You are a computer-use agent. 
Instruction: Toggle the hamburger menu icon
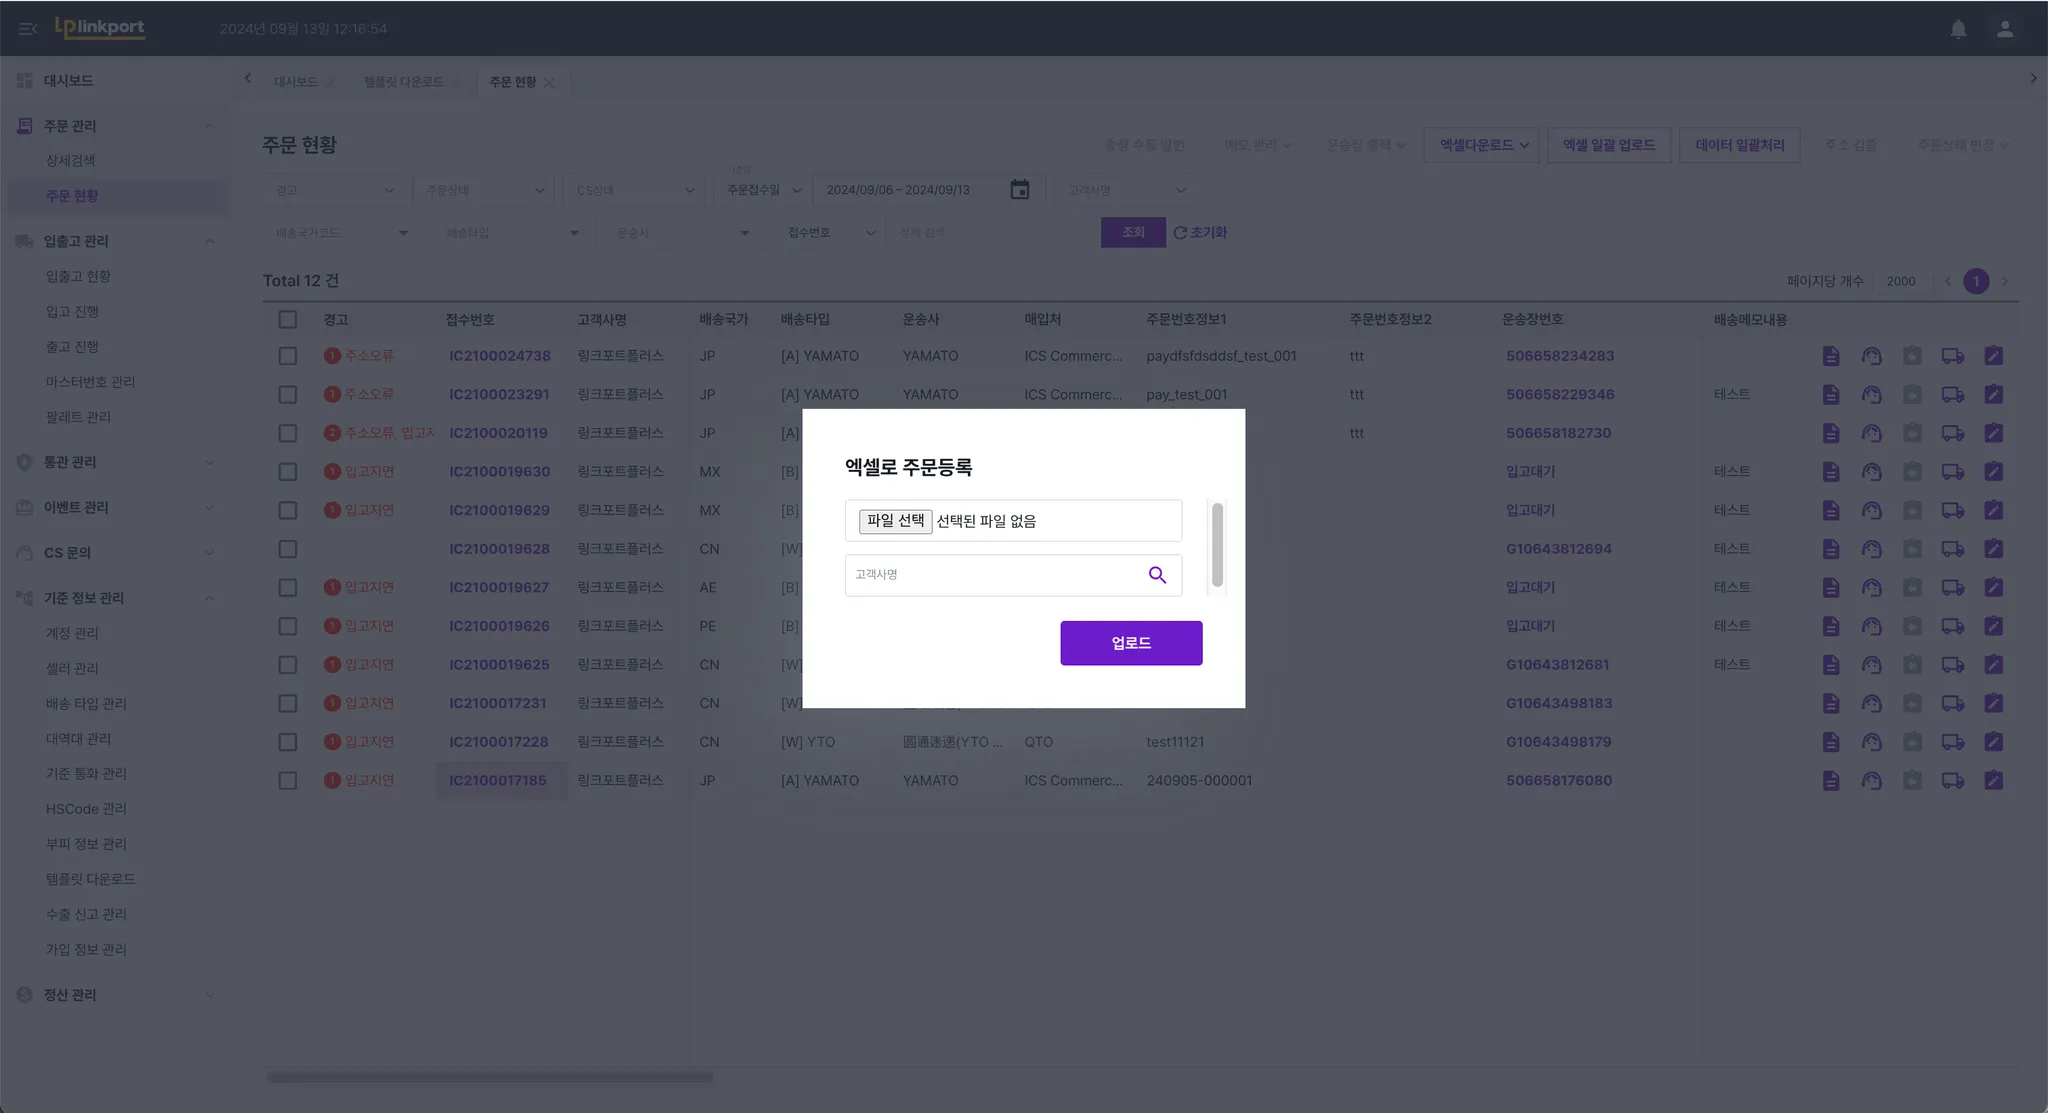pyautogui.click(x=28, y=29)
